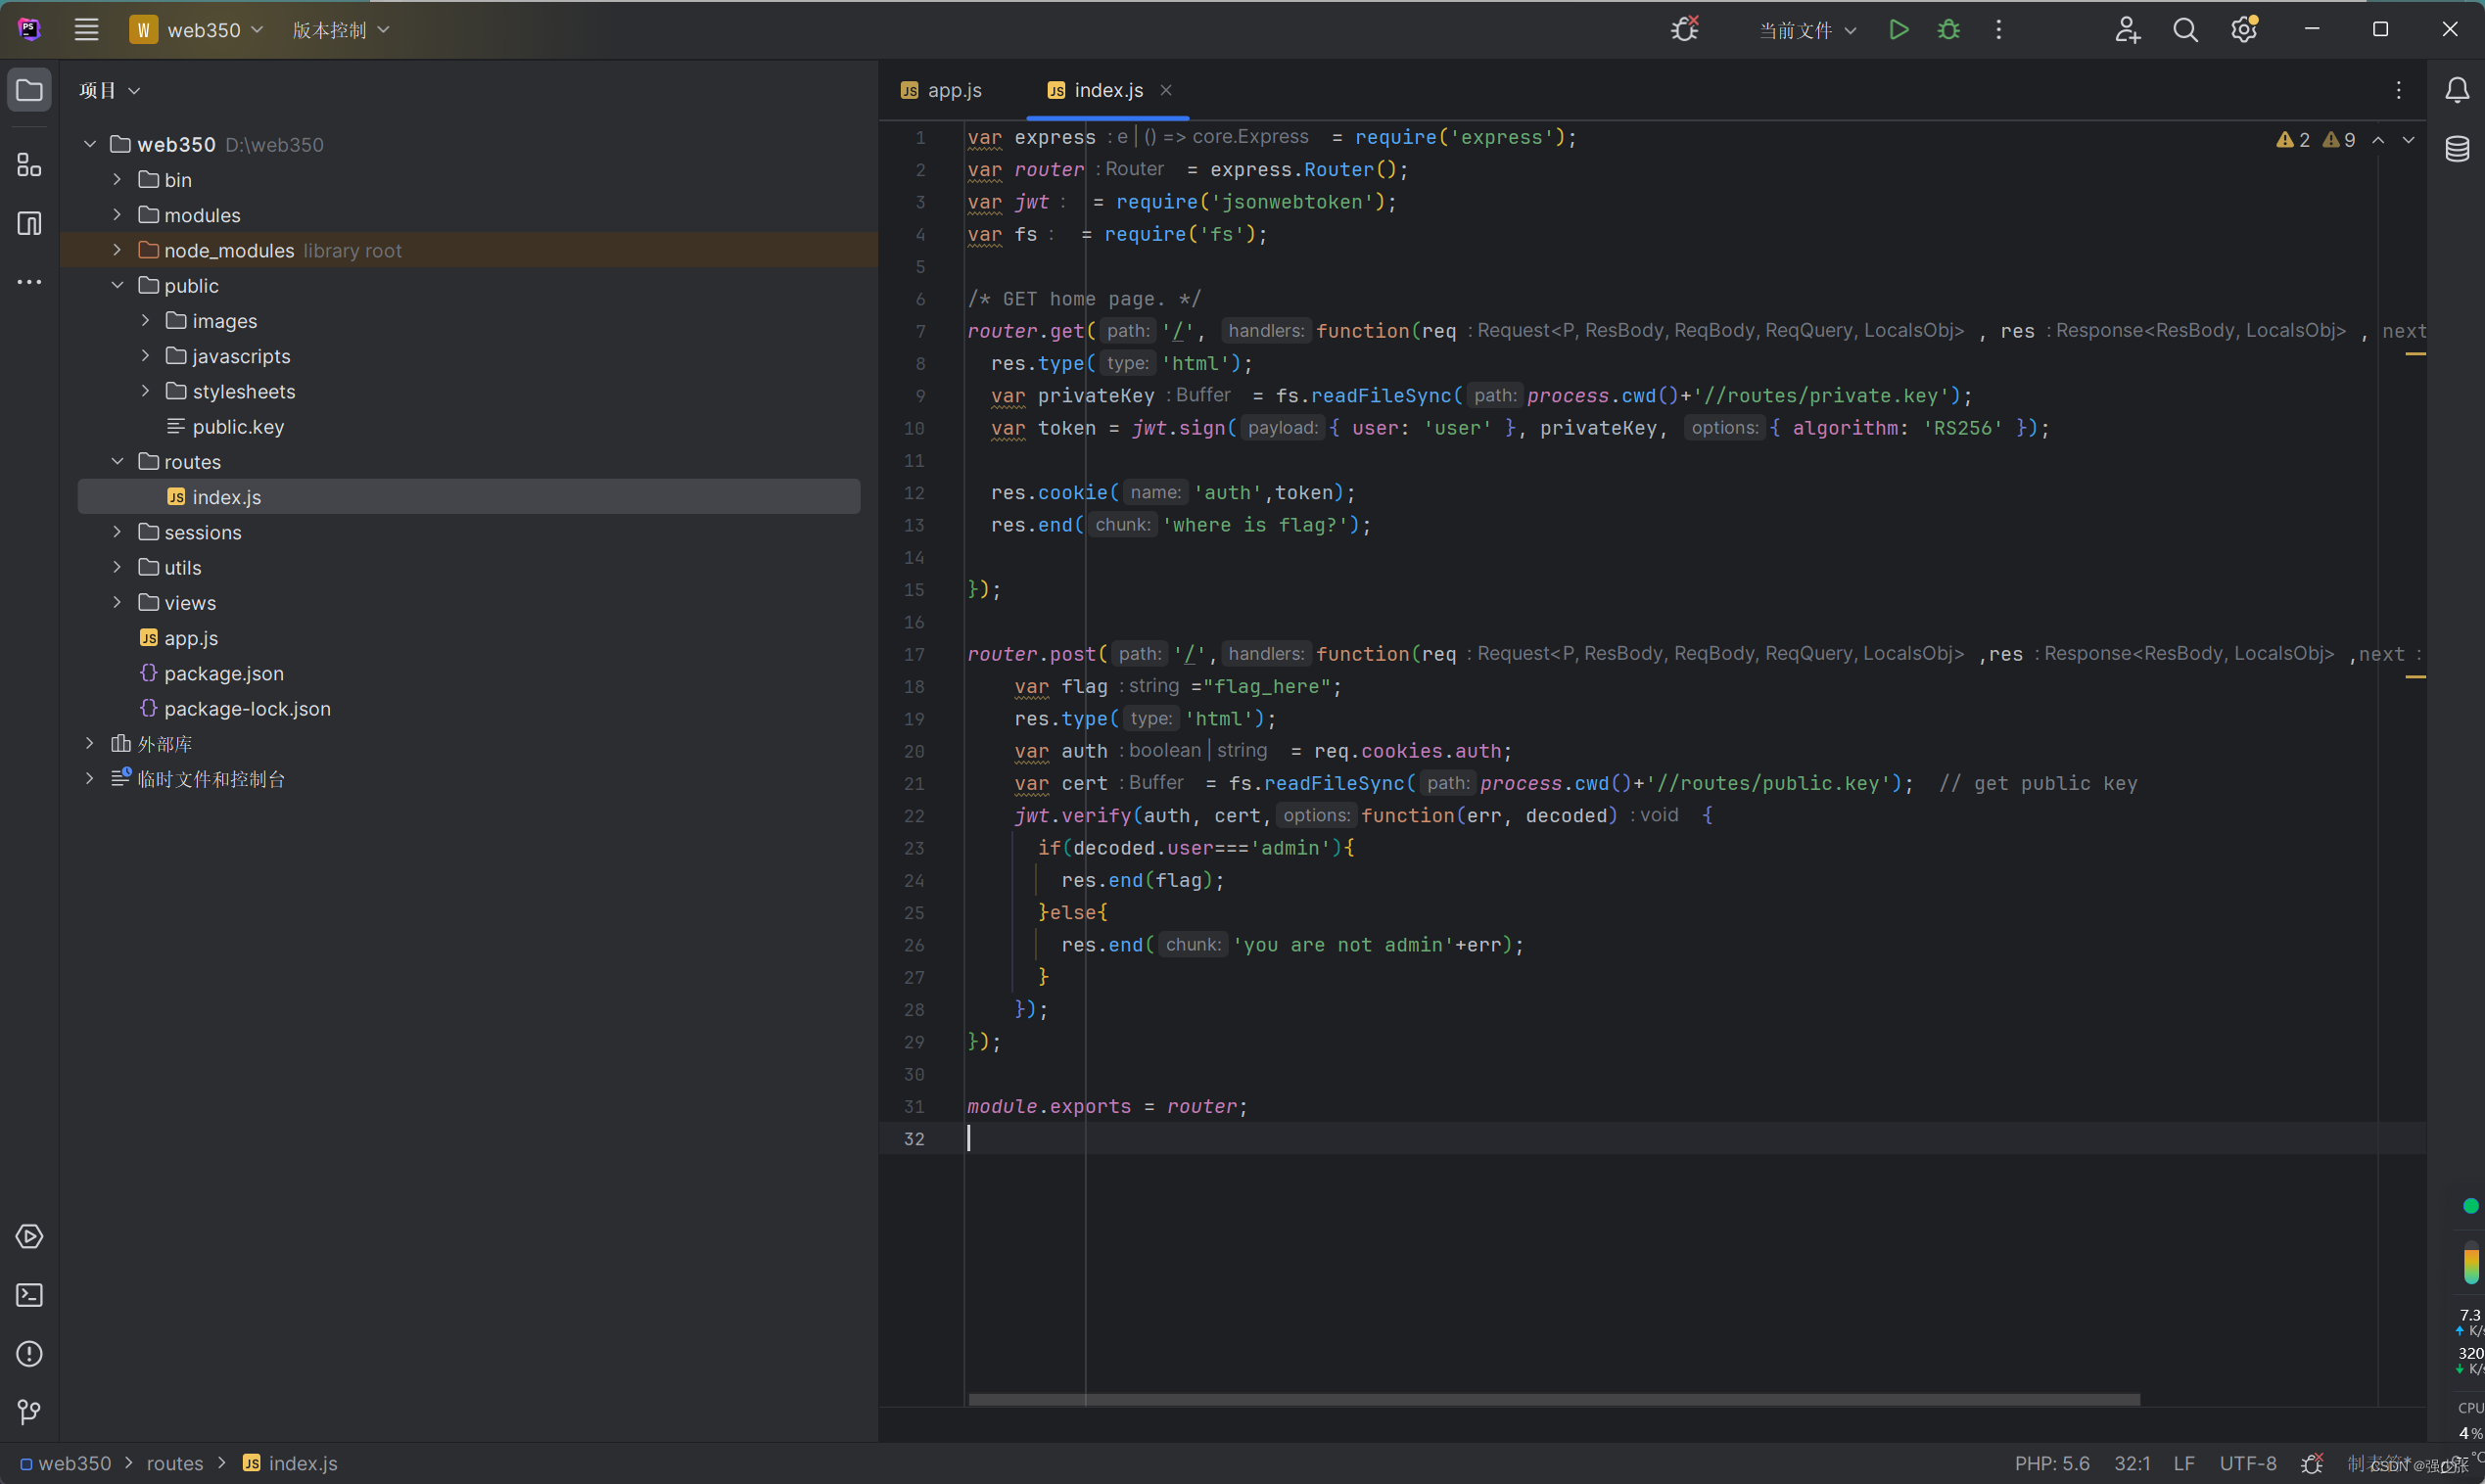This screenshot has height=1484, width=2485.
Task: Change UTF-8 file encoding
Action: pyautogui.click(x=2248, y=1463)
